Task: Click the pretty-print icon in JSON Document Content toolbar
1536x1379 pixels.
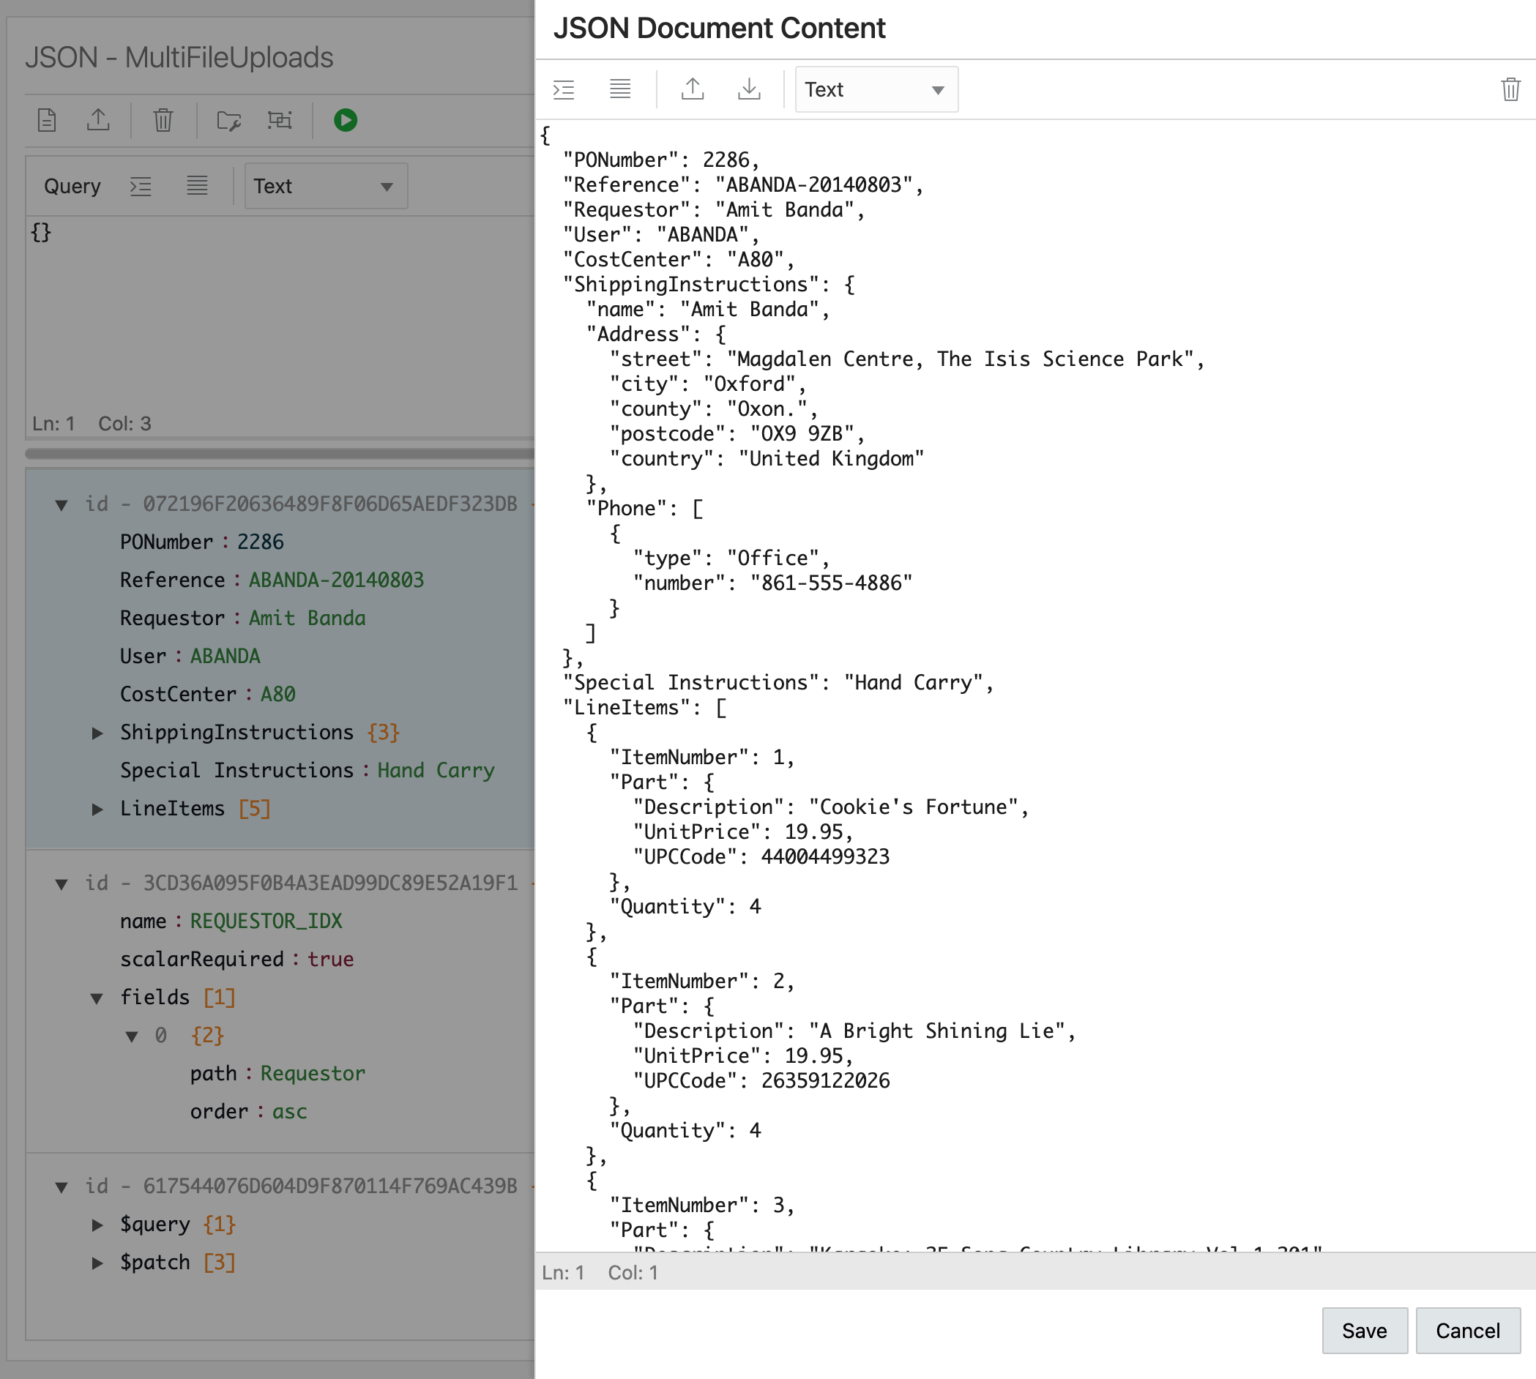Action: point(564,90)
